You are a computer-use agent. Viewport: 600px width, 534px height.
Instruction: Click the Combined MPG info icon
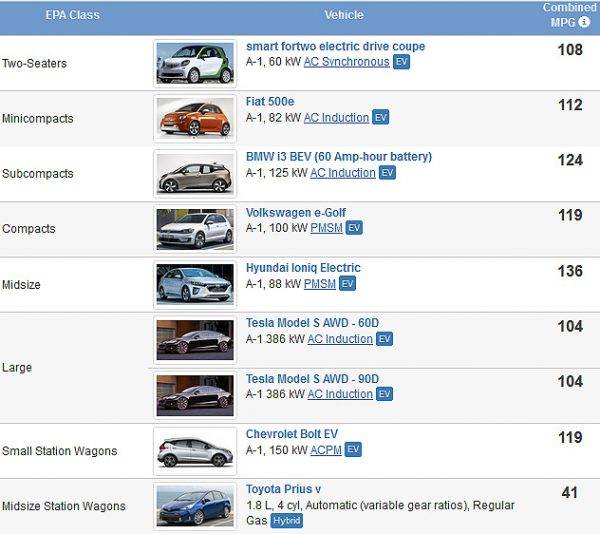[584, 22]
